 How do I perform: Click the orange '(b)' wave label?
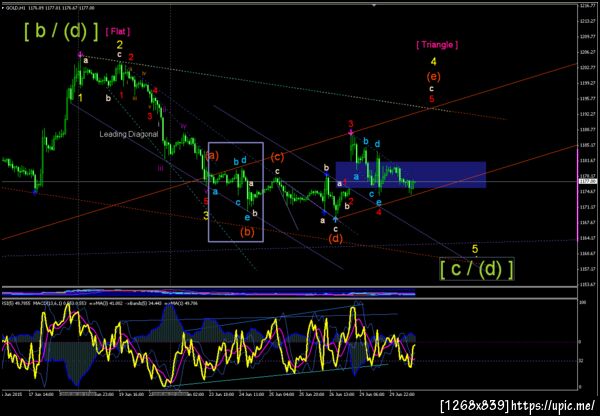tap(247, 232)
